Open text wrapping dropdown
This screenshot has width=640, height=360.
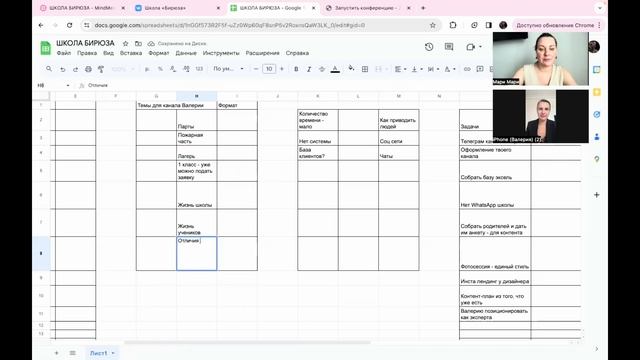point(433,69)
